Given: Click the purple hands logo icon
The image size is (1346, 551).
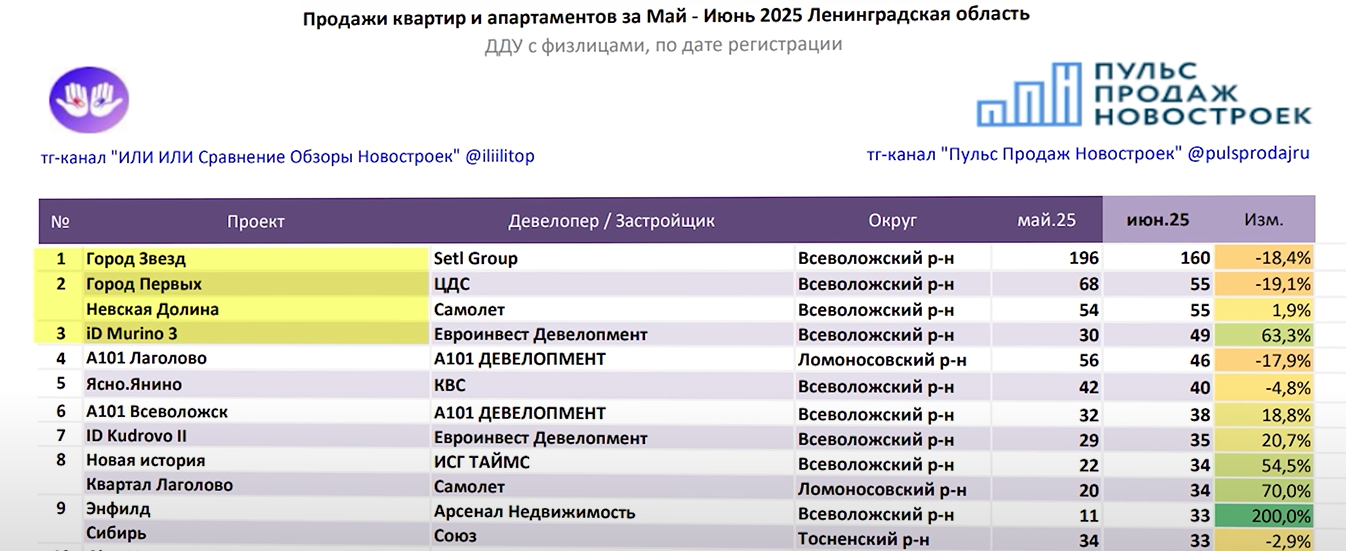Looking at the screenshot, I should pyautogui.click(x=89, y=99).
